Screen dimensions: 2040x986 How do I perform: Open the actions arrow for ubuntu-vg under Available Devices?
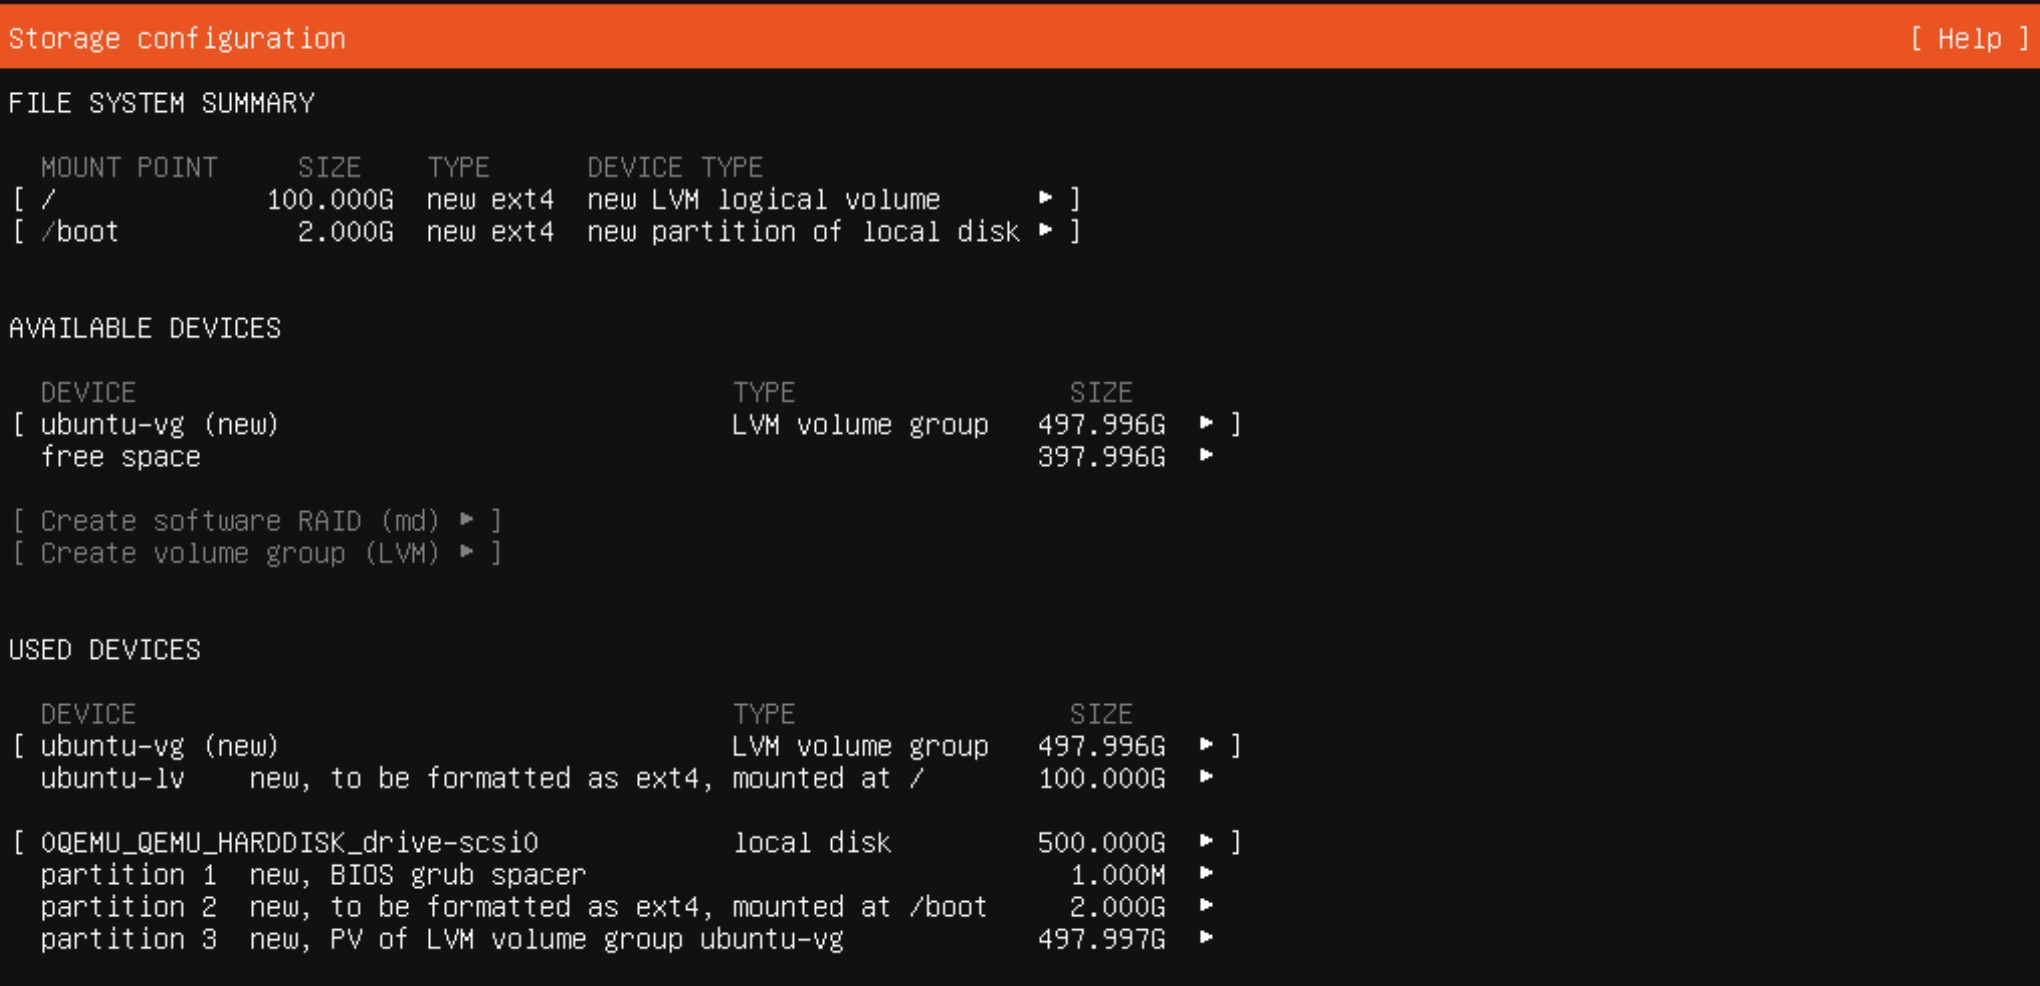click(1205, 424)
